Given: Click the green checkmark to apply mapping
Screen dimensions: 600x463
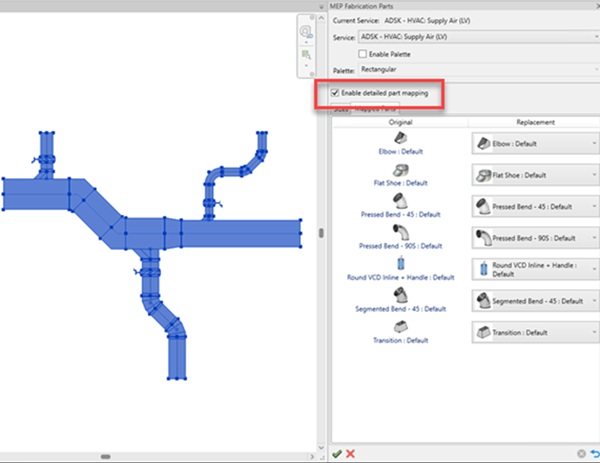Looking at the screenshot, I should point(337,454).
